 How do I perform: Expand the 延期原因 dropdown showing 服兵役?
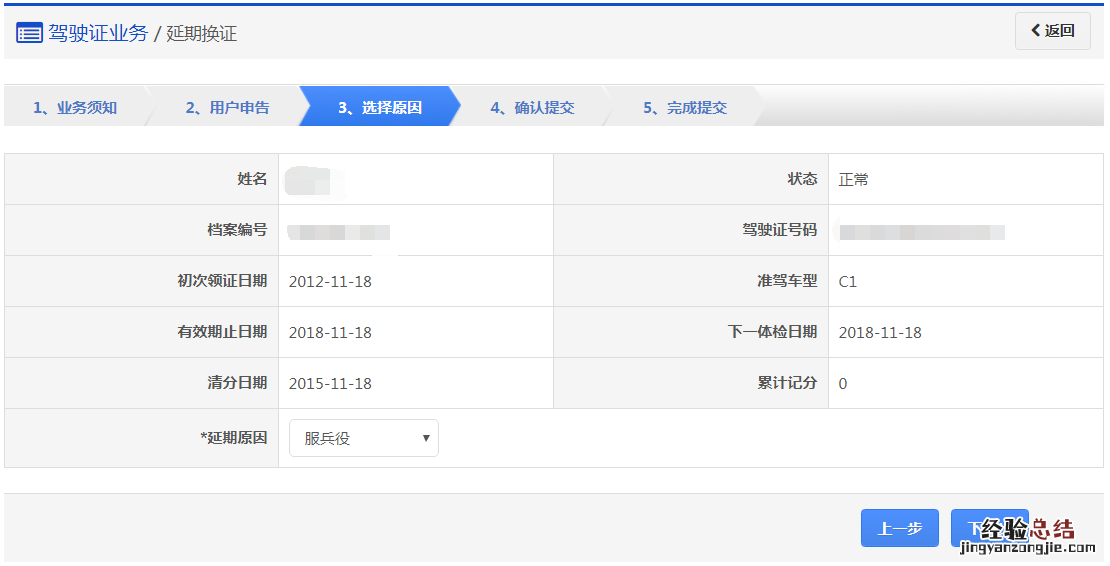tap(363, 438)
